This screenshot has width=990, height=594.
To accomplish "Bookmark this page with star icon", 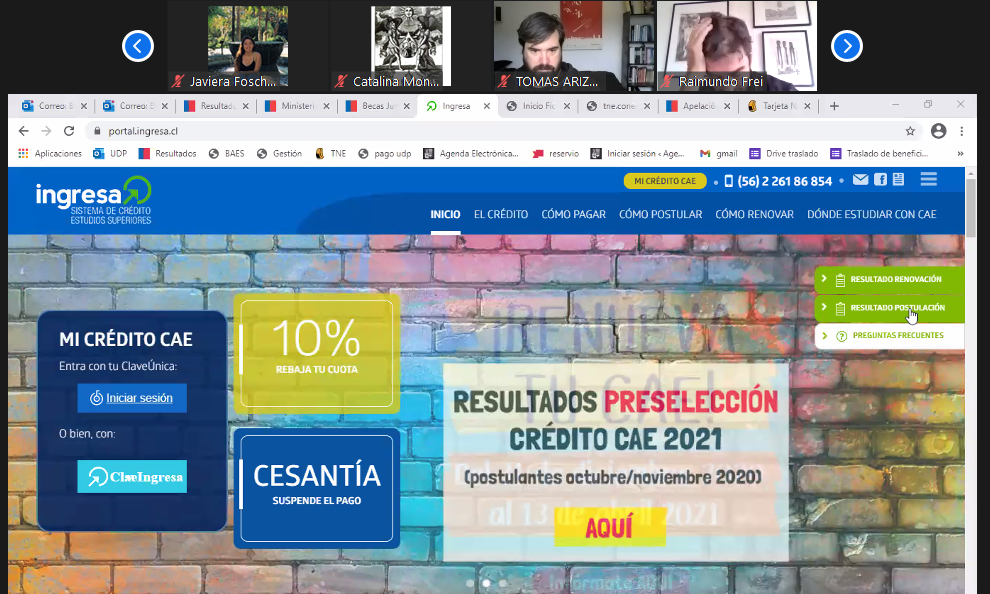I will pyautogui.click(x=910, y=131).
